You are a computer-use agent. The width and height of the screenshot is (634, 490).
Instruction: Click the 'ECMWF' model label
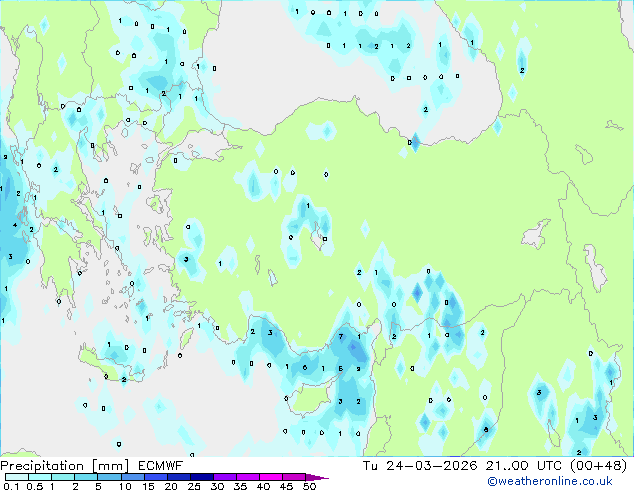click(x=161, y=466)
